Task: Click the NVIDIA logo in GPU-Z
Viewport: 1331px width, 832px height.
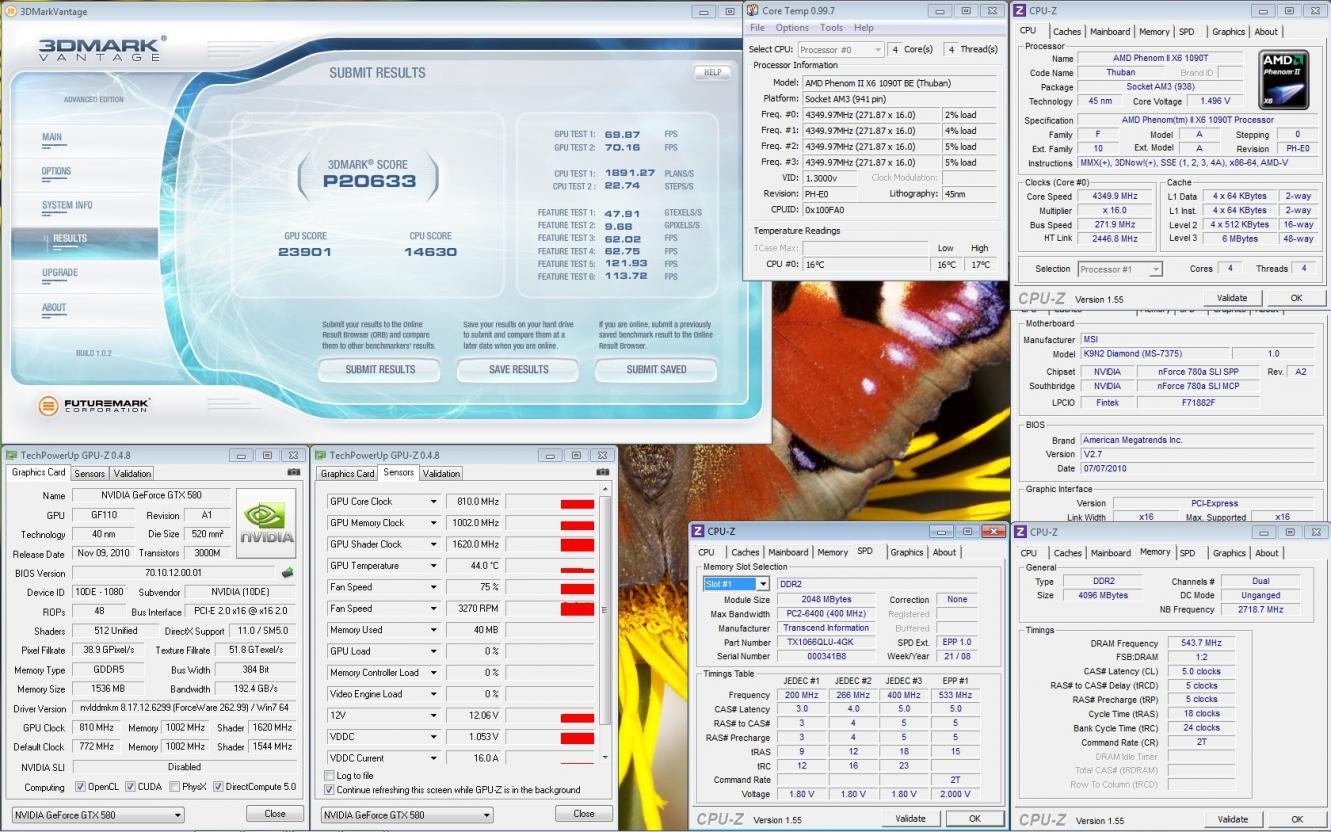Action: click(x=266, y=522)
